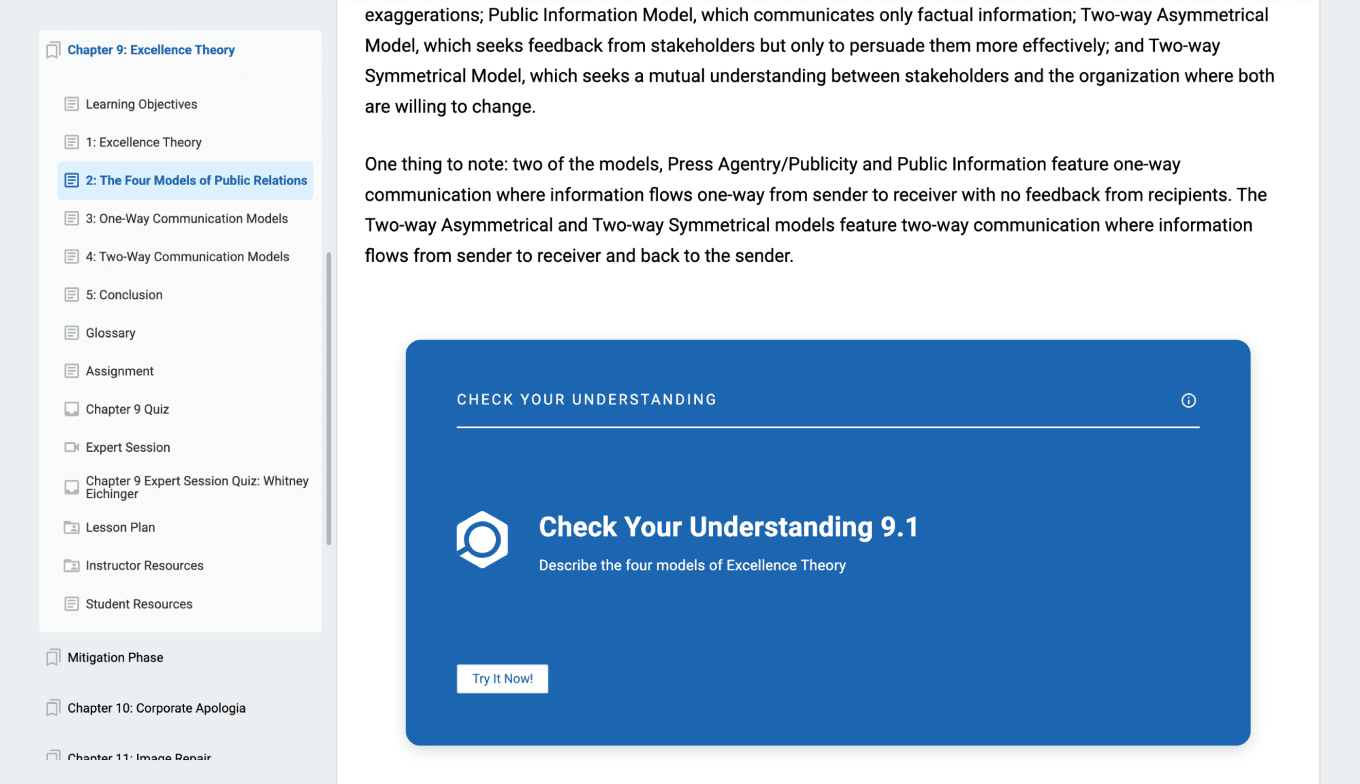The image size is (1360, 784).
Task: Click the page icon beside Glossary
Action: [71, 333]
